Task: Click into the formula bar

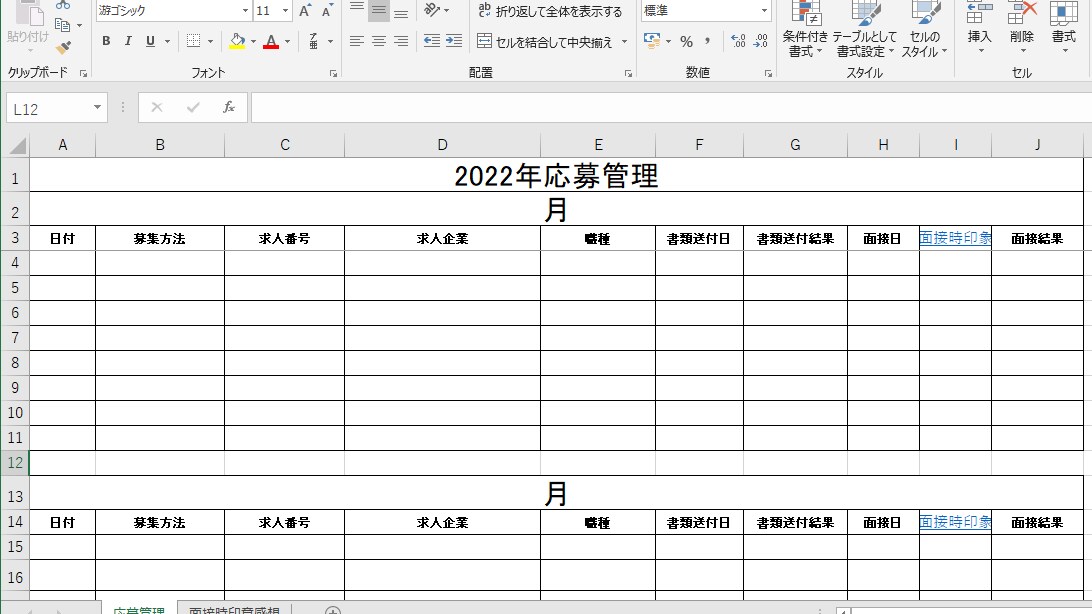Action: (x=671, y=108)
